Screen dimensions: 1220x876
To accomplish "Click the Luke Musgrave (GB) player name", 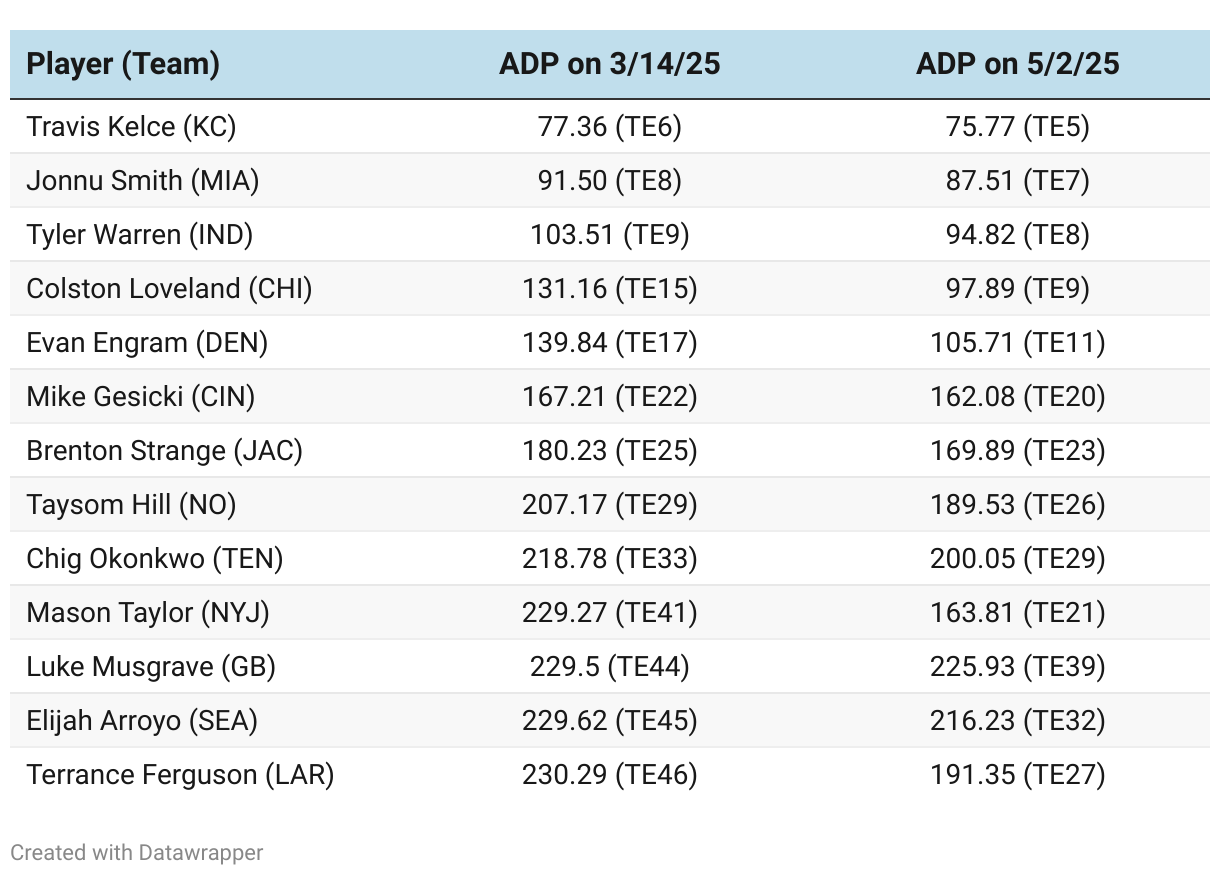I will pyautogui.click(x=151, y=667).
